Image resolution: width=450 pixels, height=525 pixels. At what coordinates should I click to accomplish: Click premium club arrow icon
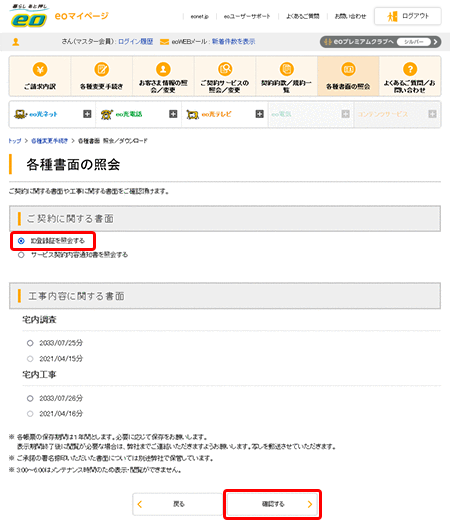pyautogui.click(x=435, y=42)
